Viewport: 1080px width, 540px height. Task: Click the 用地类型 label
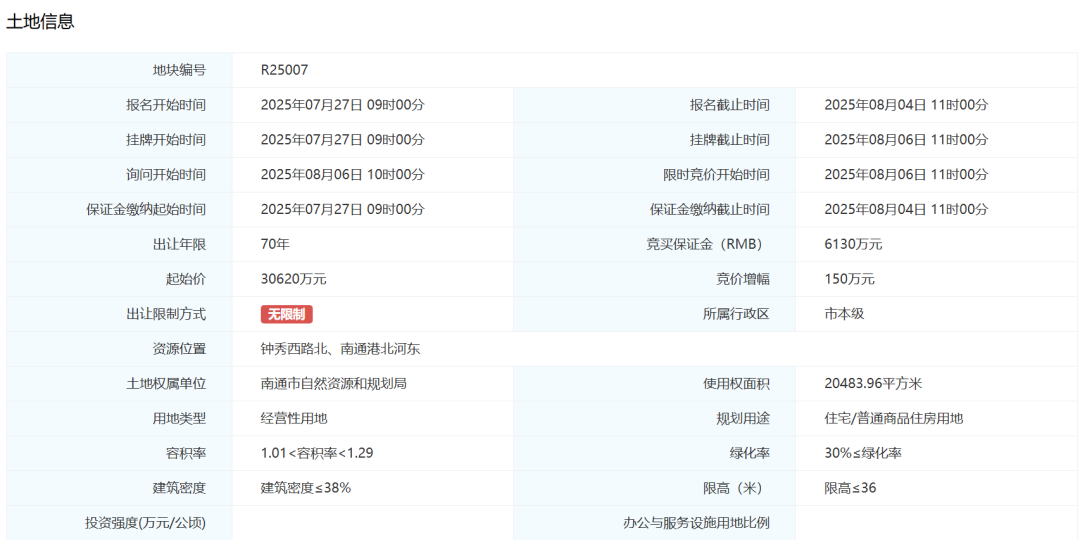tap(179, 418)
